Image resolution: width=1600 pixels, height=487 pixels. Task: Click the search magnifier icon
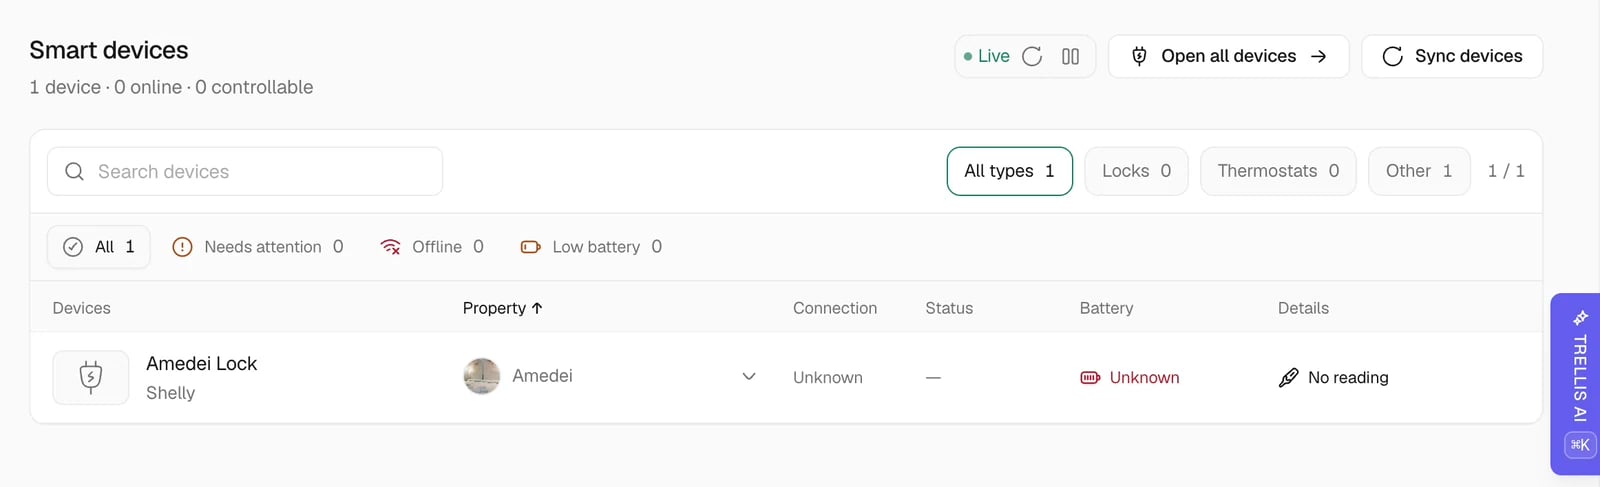74,171
